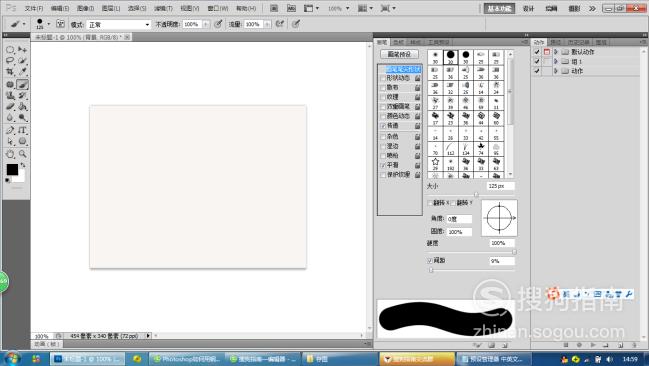The width and height of the screenshot is (649, 366).
Task: Uncheck the 平滑 (Smoothing) checkbox
Action: pos(383,165)
